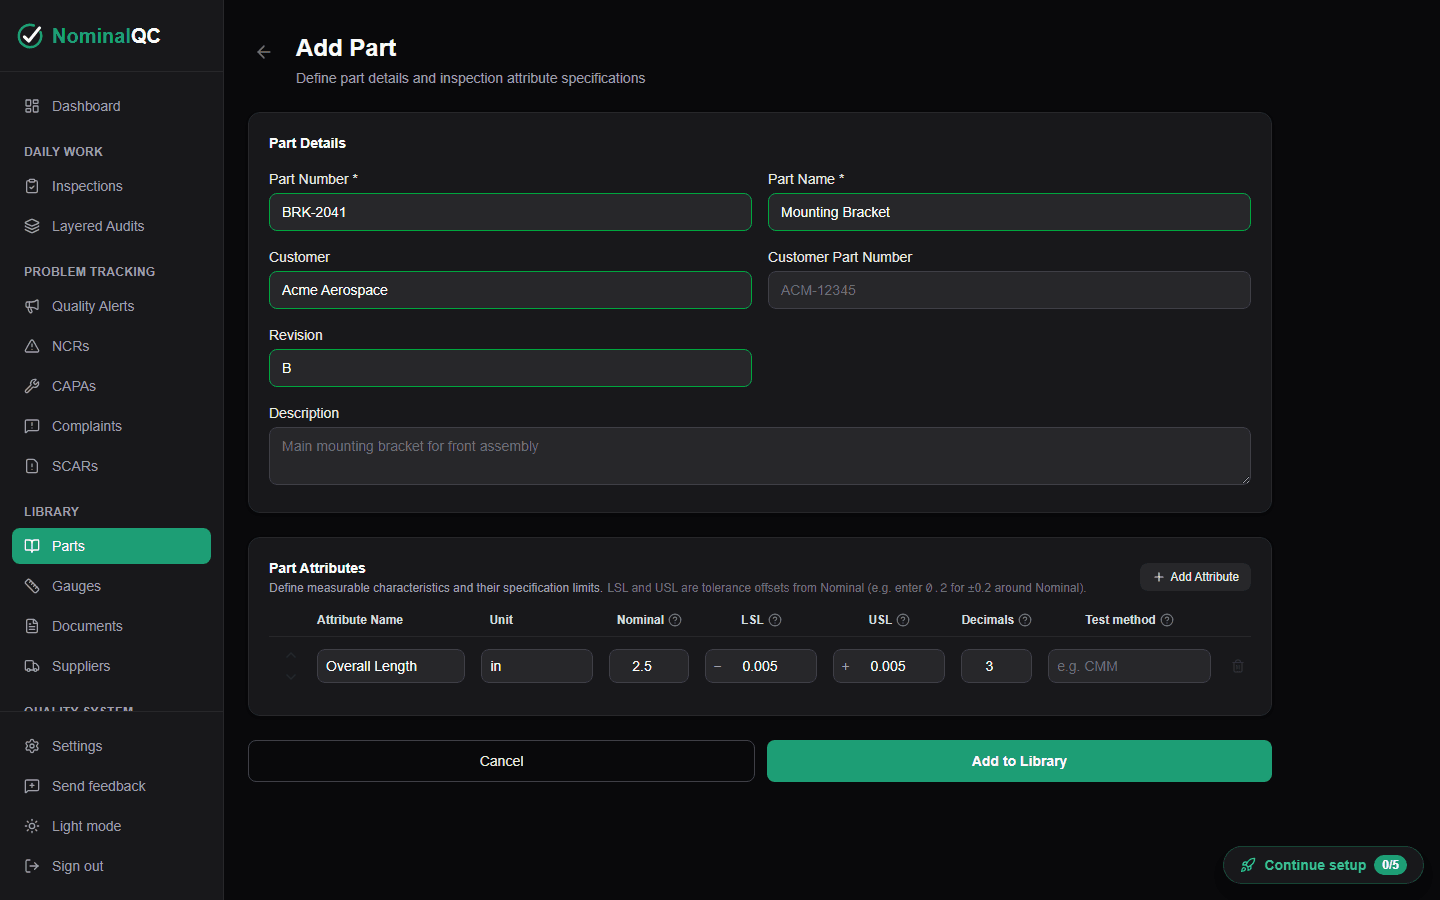Click the Gauges ruler icon
This screenshot has width=1440, height=900.
32,586
